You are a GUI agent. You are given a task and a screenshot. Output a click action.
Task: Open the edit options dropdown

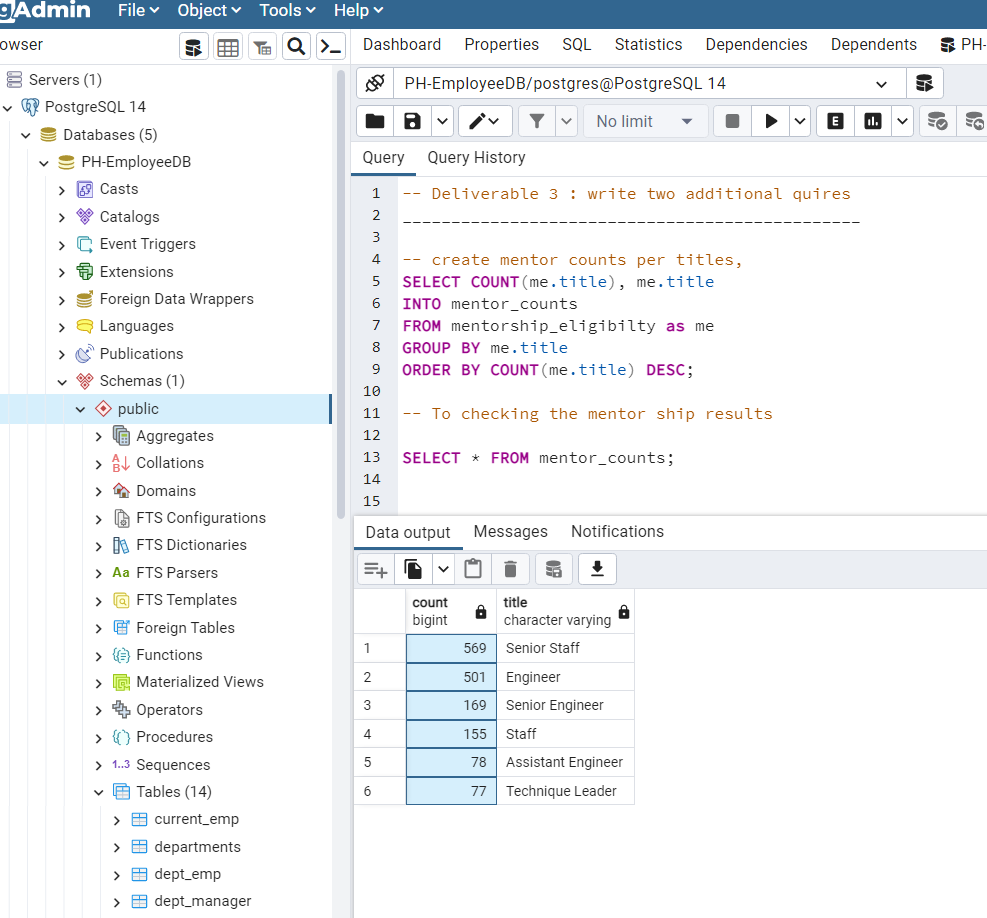[493, 121]
